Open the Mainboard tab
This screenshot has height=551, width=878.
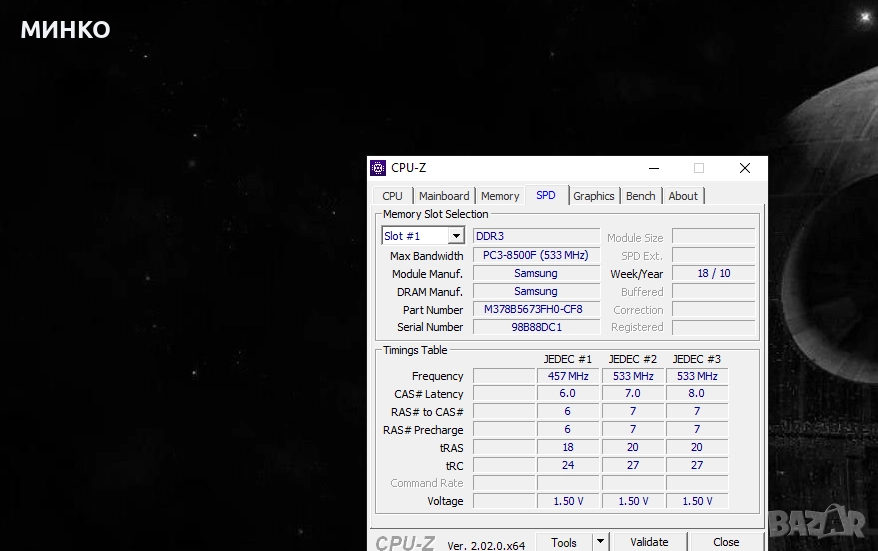click(x=444, y=196)
